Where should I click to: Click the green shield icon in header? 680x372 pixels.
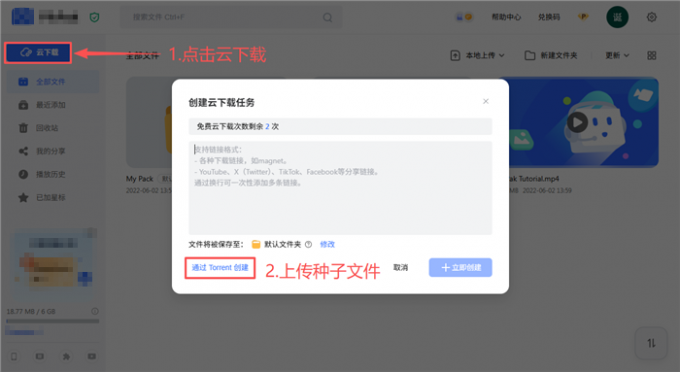pos(94,17)
